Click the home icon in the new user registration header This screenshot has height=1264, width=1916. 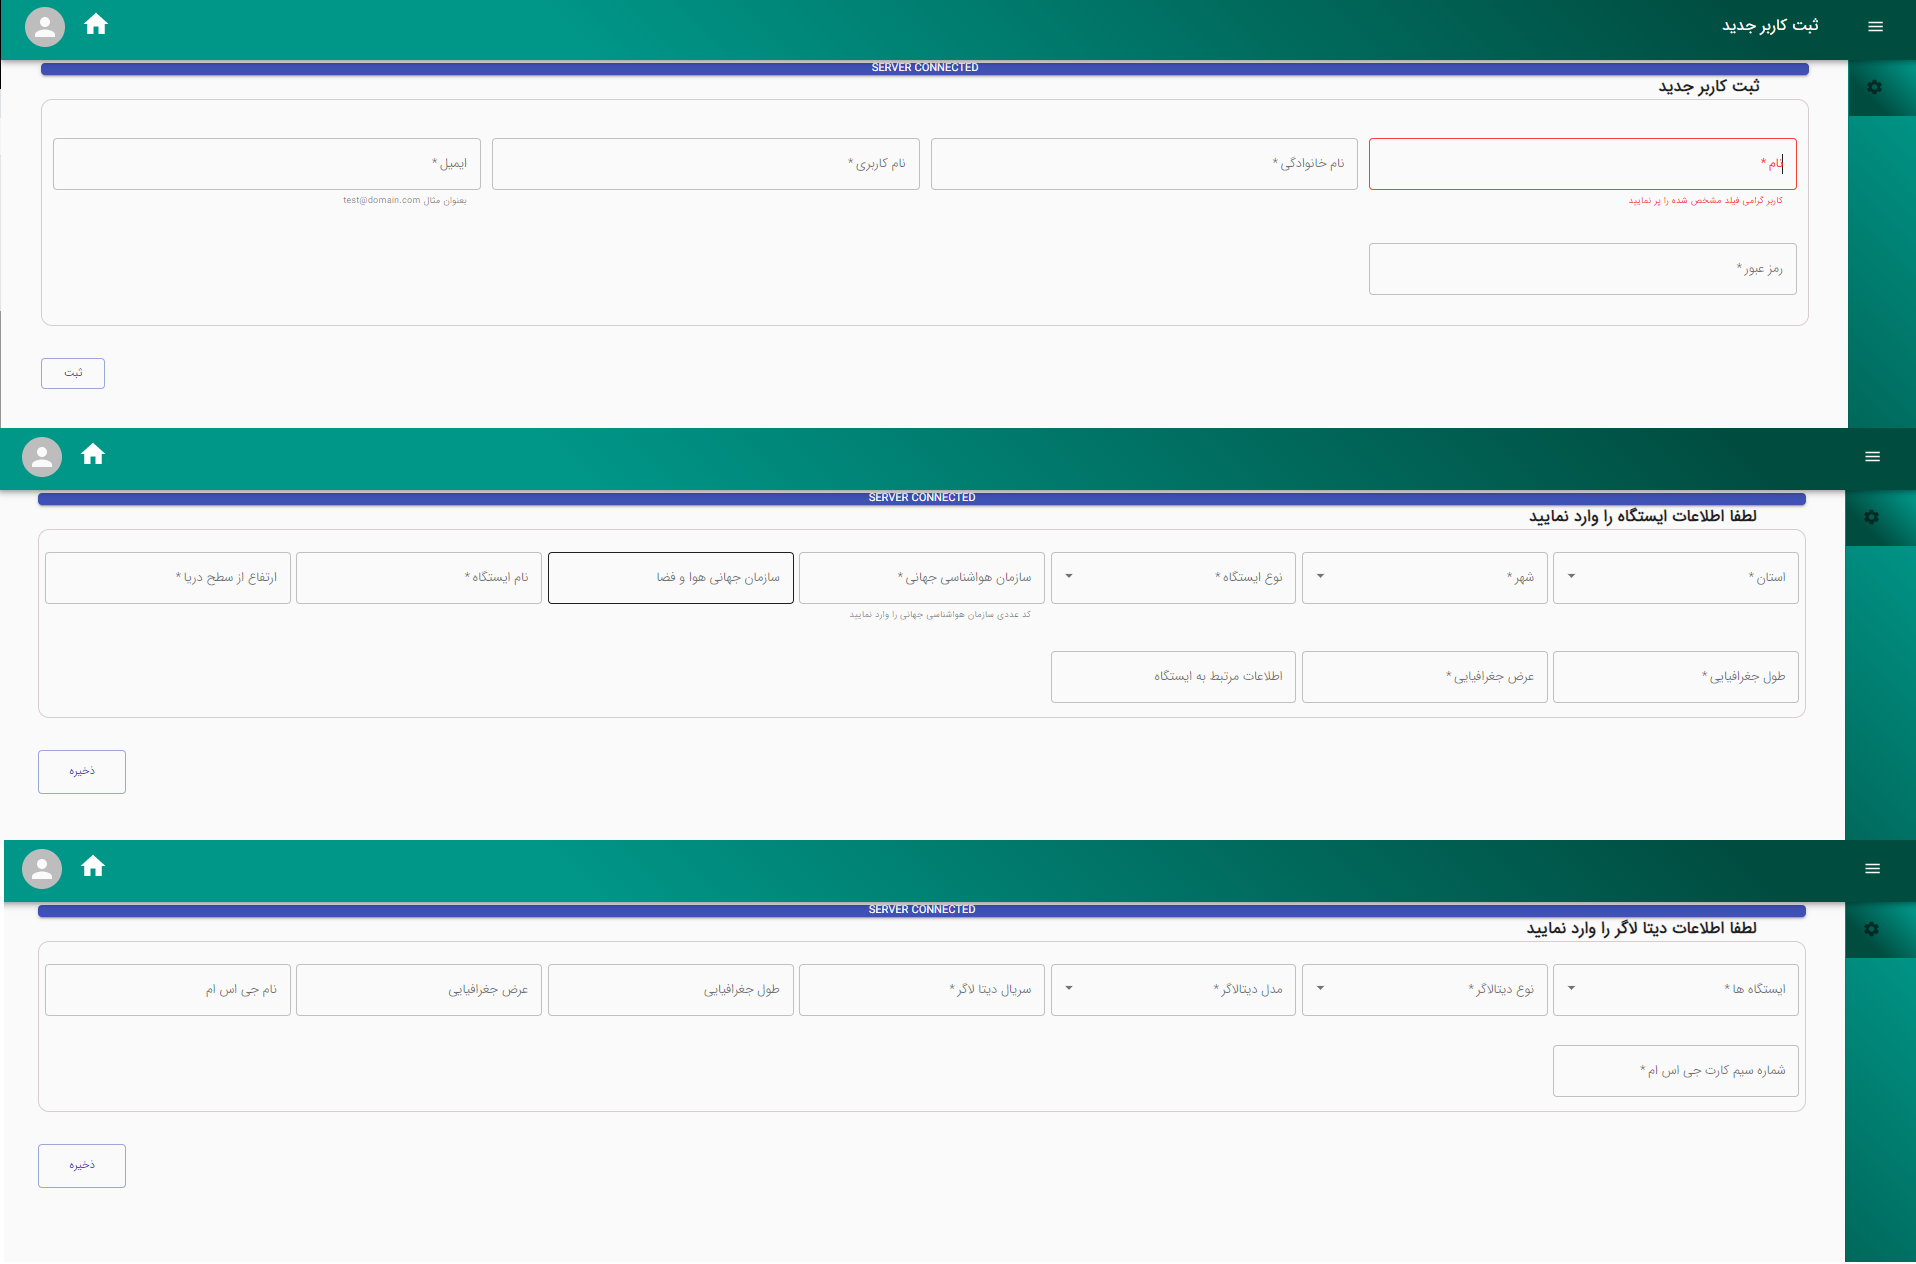pos(96,25)
